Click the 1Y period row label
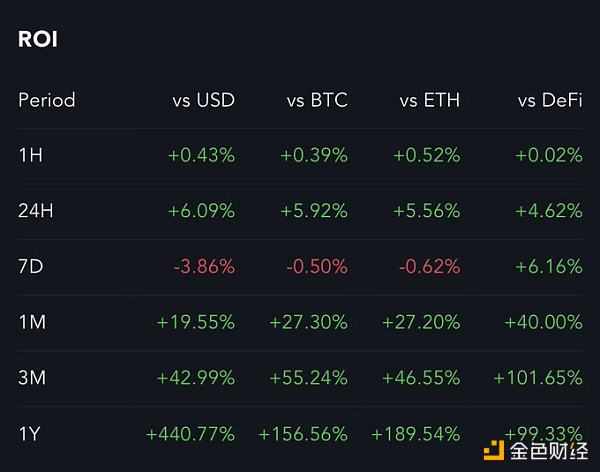The width and height of the screenshot is (600, 472). (30, 434)
